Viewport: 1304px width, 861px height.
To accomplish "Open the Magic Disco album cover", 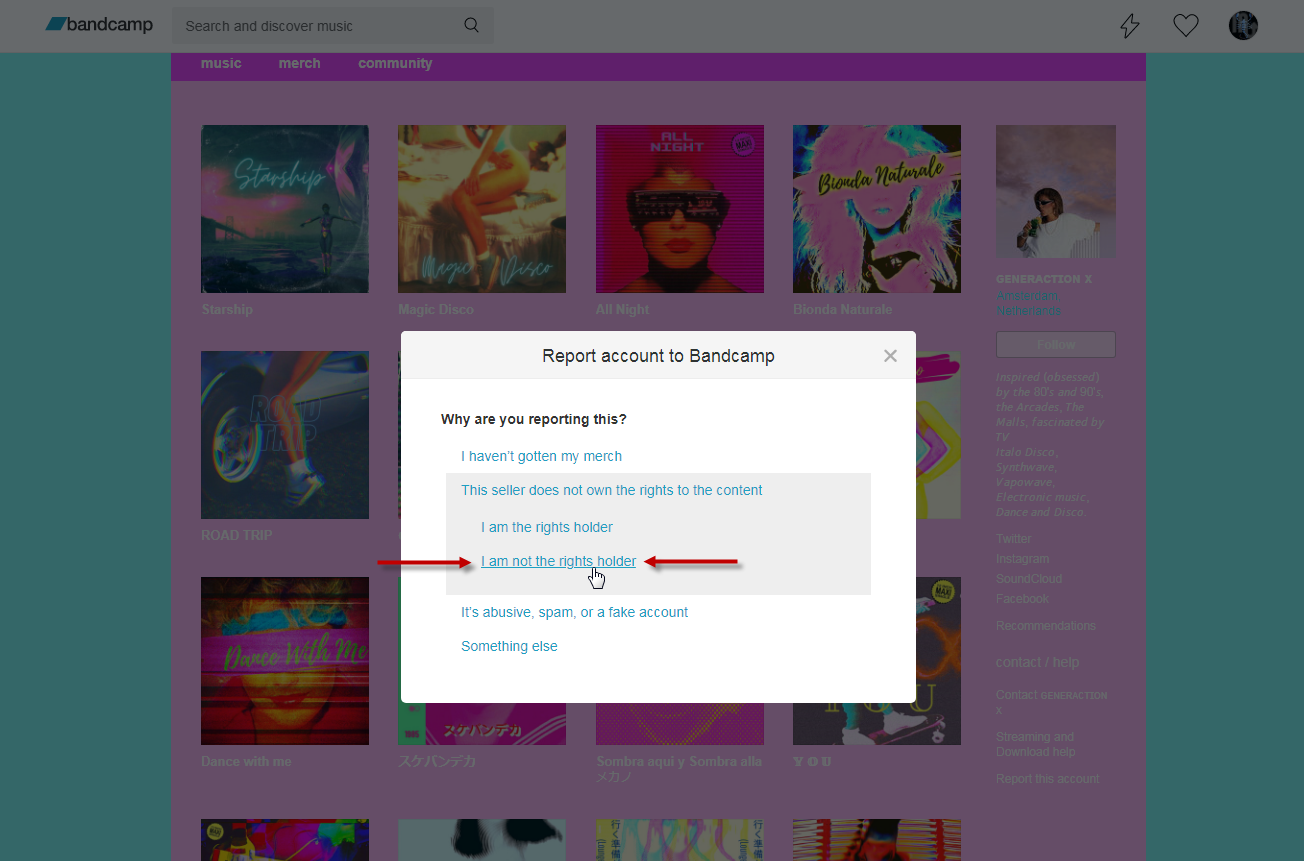I will tap(482, 209).
